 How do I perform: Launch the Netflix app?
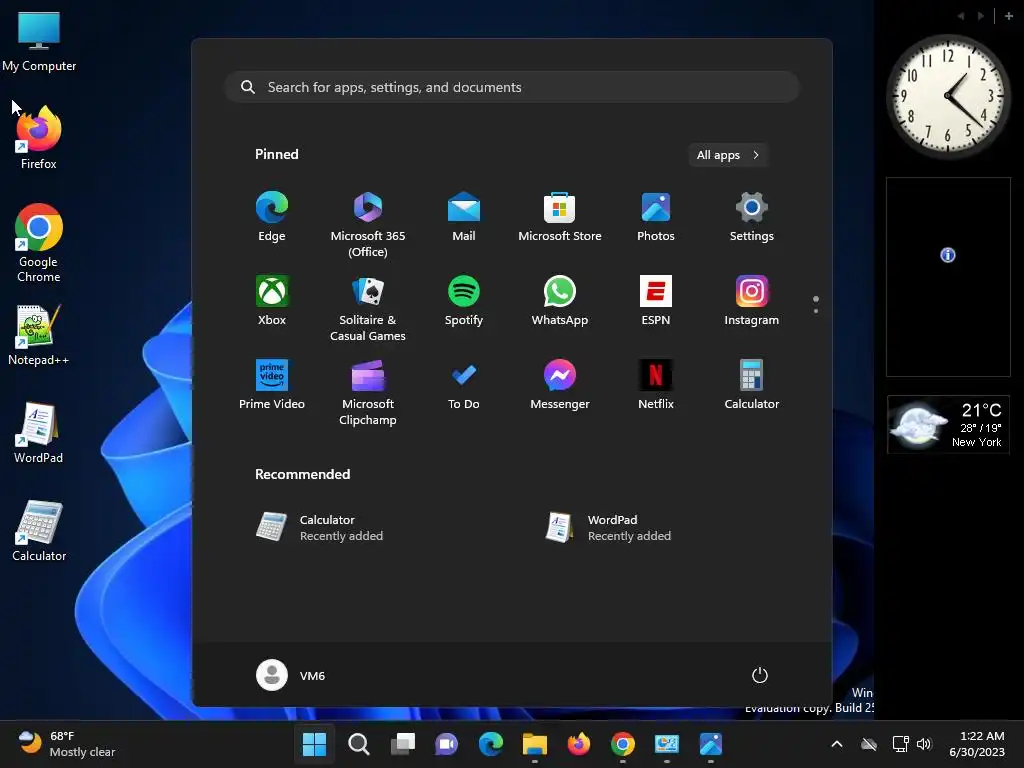coord(656,385)
